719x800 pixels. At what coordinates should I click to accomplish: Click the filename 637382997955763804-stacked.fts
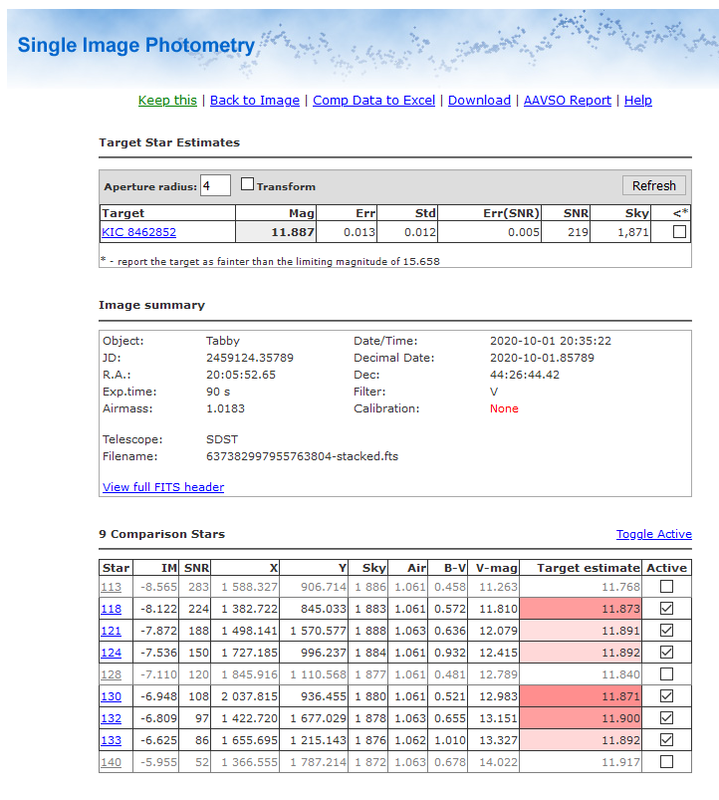(x=302, y=456)
